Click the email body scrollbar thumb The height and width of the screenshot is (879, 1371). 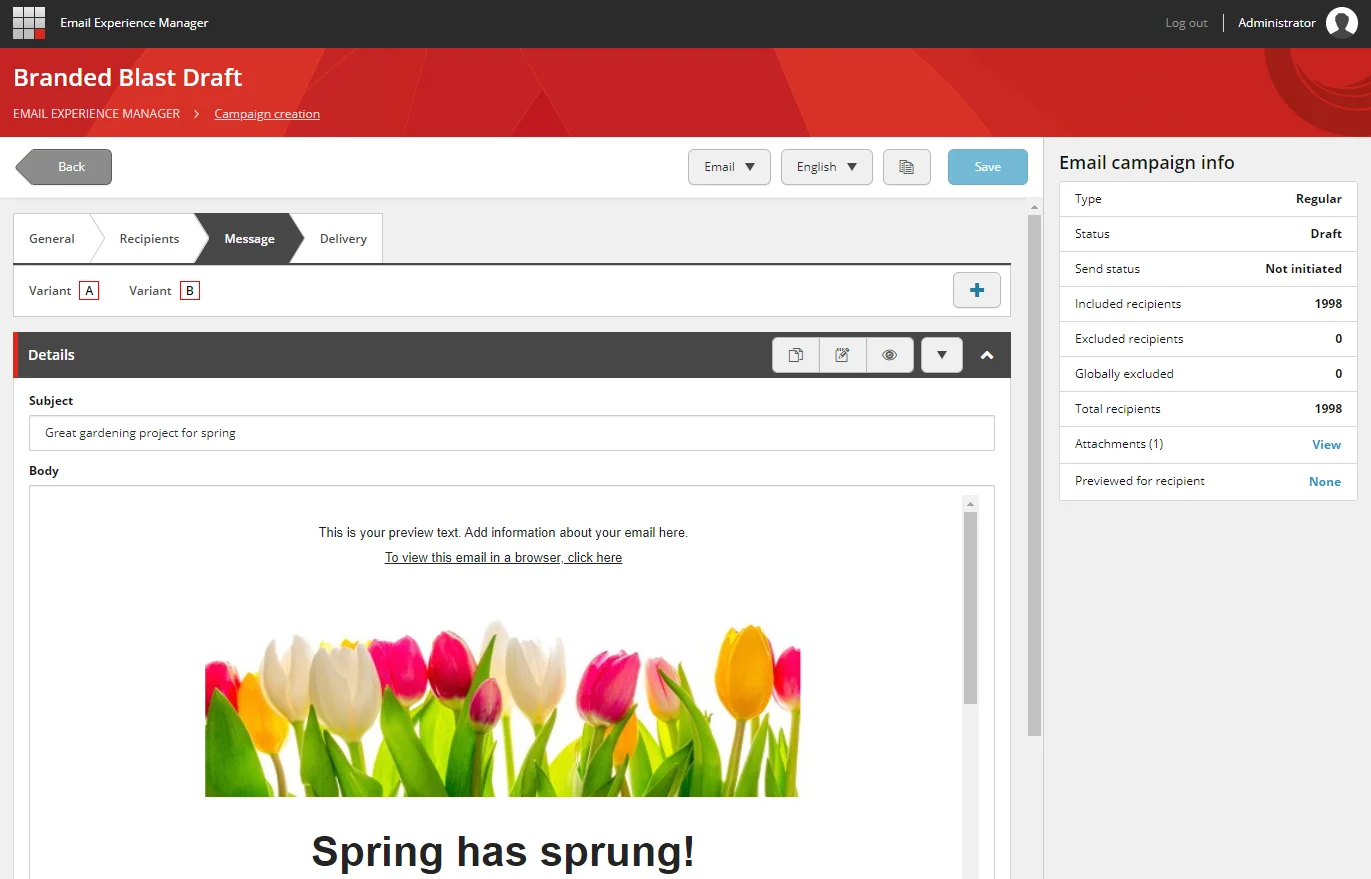[970, 608]
